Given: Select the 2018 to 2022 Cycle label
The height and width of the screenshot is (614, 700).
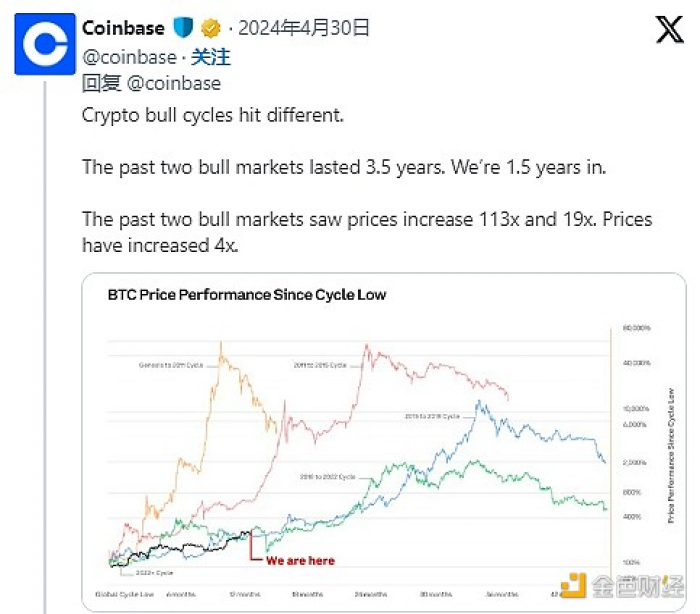Looking at the screenshot, I should 328,477.
